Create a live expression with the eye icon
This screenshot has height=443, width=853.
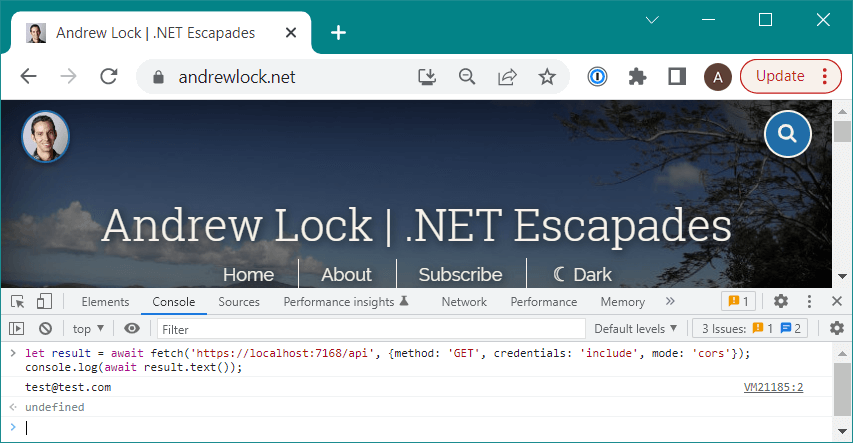coord(132,328)
